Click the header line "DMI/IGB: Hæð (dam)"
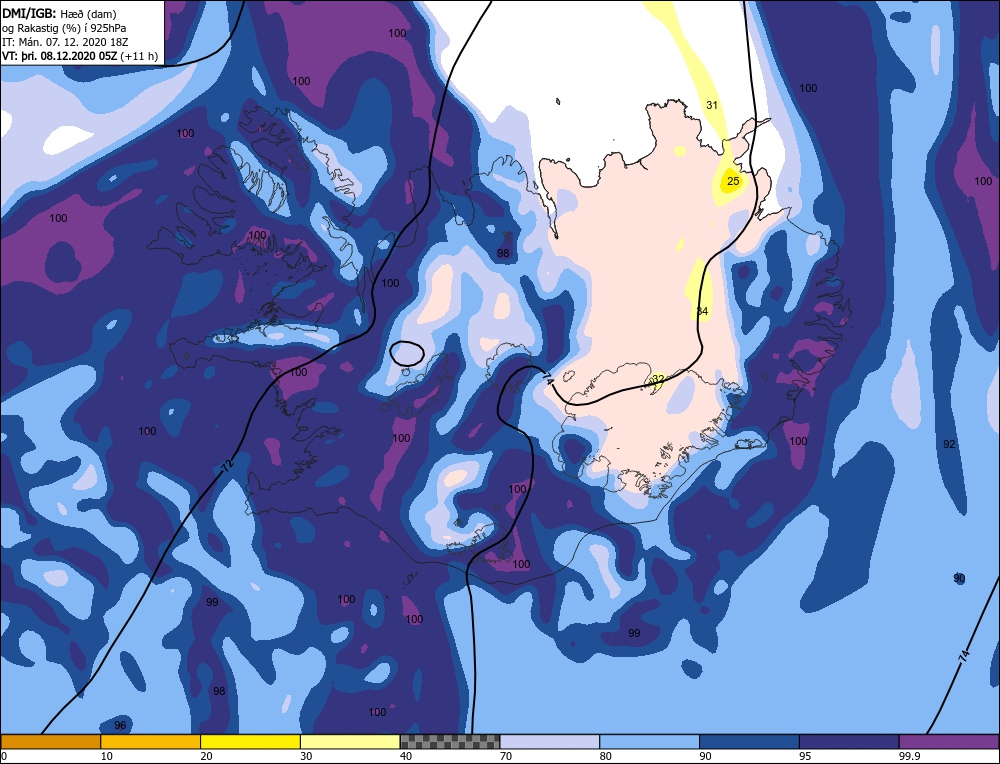The height and width of the screenshot is (764, 1000). click(x=59, y=13)
